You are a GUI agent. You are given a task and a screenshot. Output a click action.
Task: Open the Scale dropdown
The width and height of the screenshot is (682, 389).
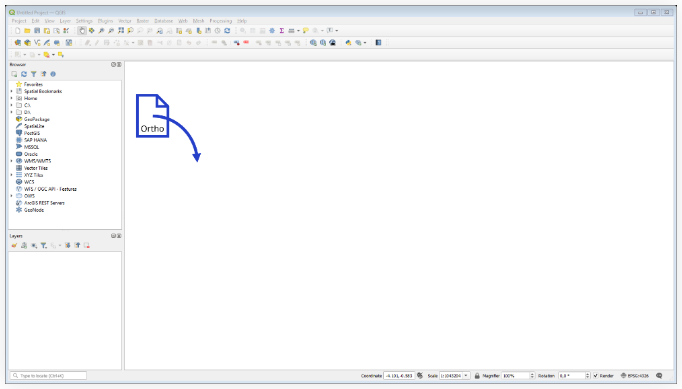[466, 376]
